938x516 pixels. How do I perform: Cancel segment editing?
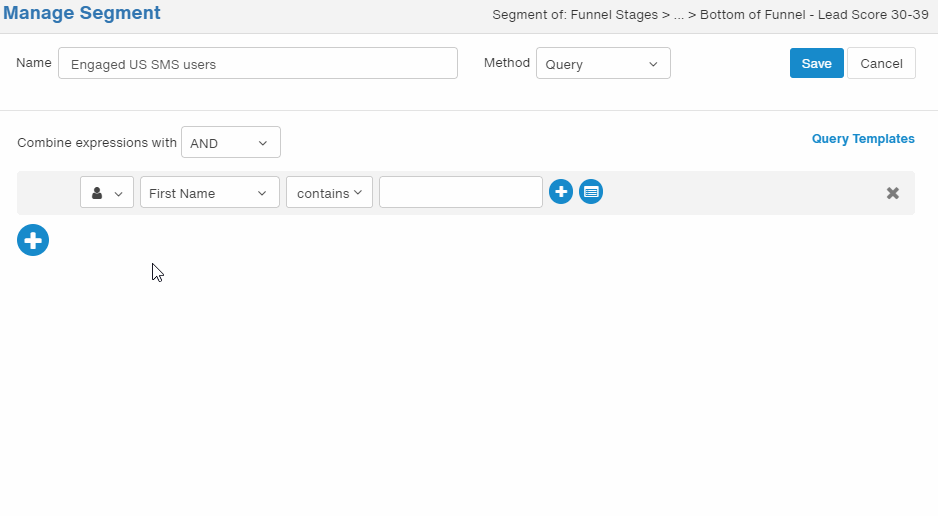click(881, 63)
